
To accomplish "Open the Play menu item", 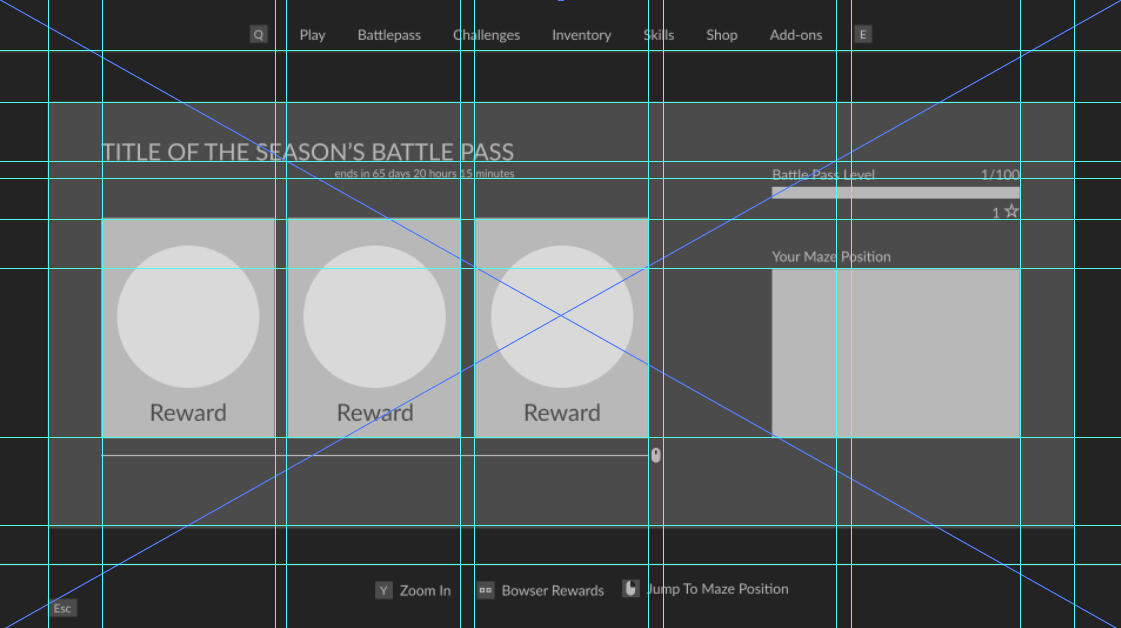I will (312, 34).
